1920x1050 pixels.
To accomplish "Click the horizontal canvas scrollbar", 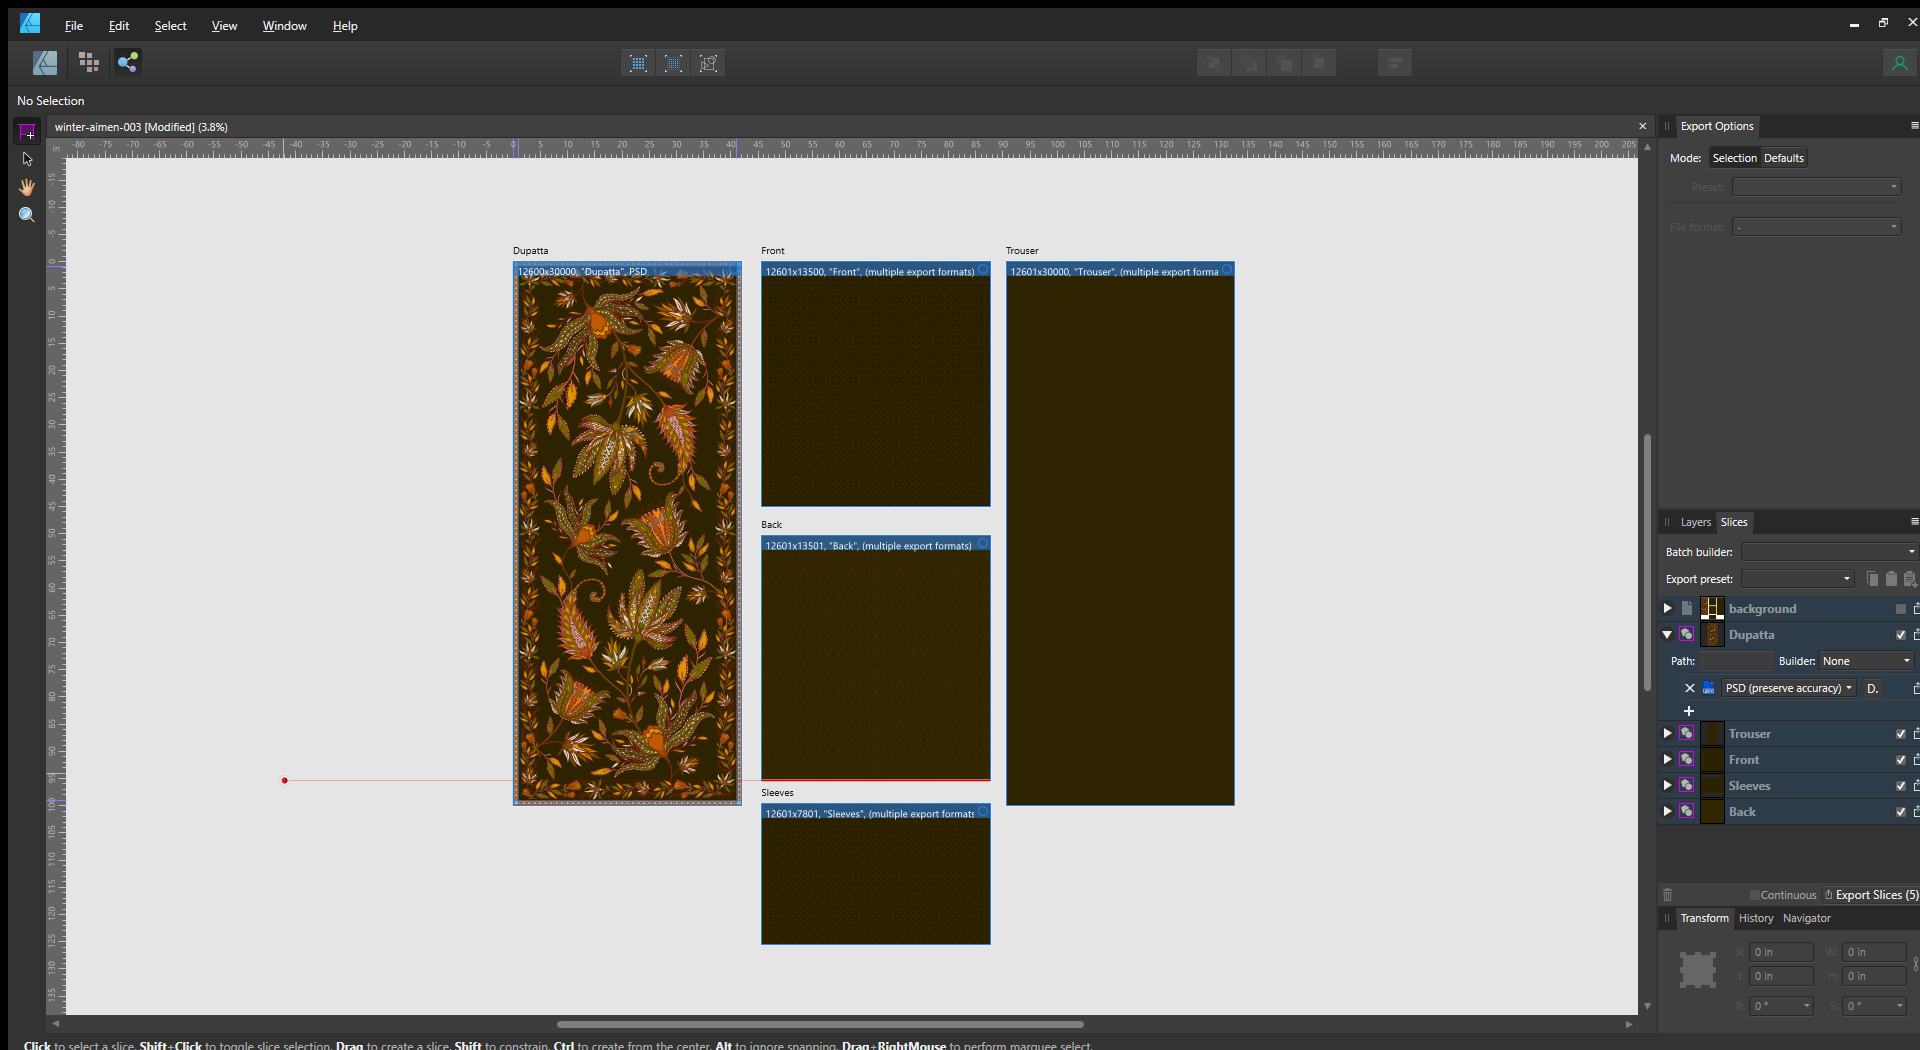I will pos(820,1024).
